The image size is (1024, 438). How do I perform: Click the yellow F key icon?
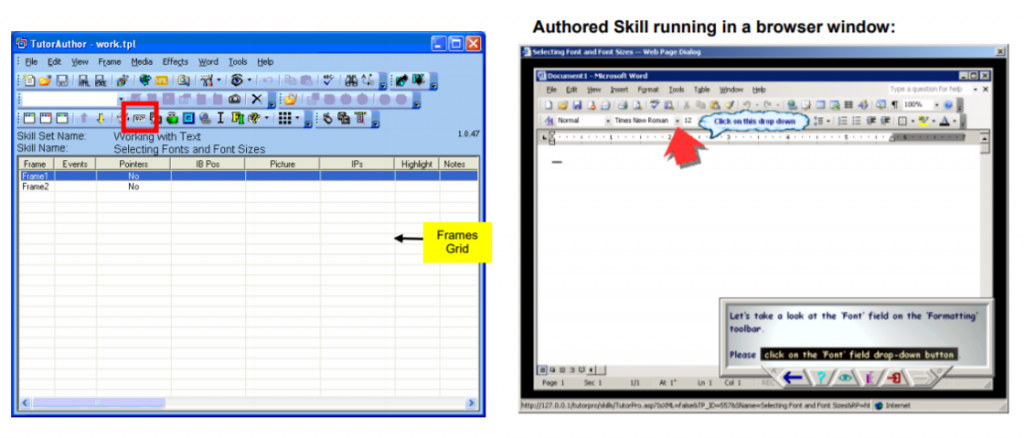pos(236,119)
